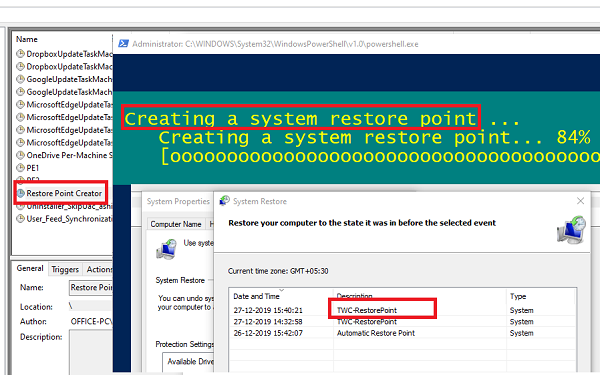Switch to the General tab
600x375 pixels.
pyautogui.click(x=30, y=269)
